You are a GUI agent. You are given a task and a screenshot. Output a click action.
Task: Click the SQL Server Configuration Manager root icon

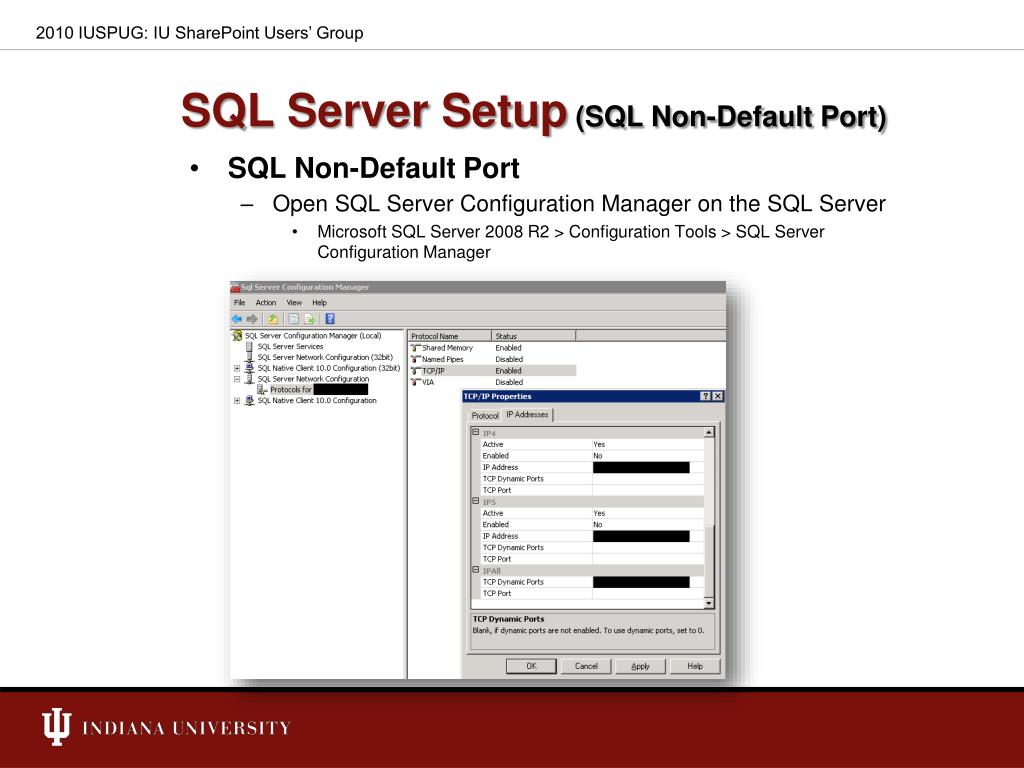click(237, 336)
